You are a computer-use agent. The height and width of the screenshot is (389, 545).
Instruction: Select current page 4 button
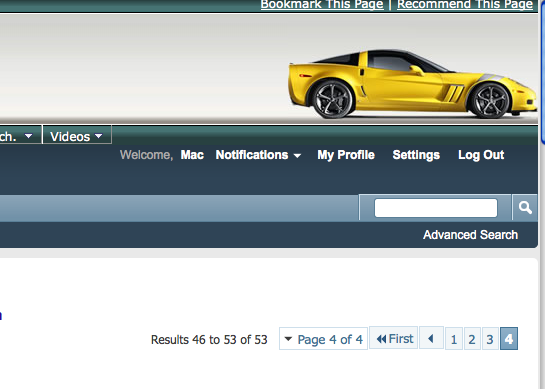509,339
